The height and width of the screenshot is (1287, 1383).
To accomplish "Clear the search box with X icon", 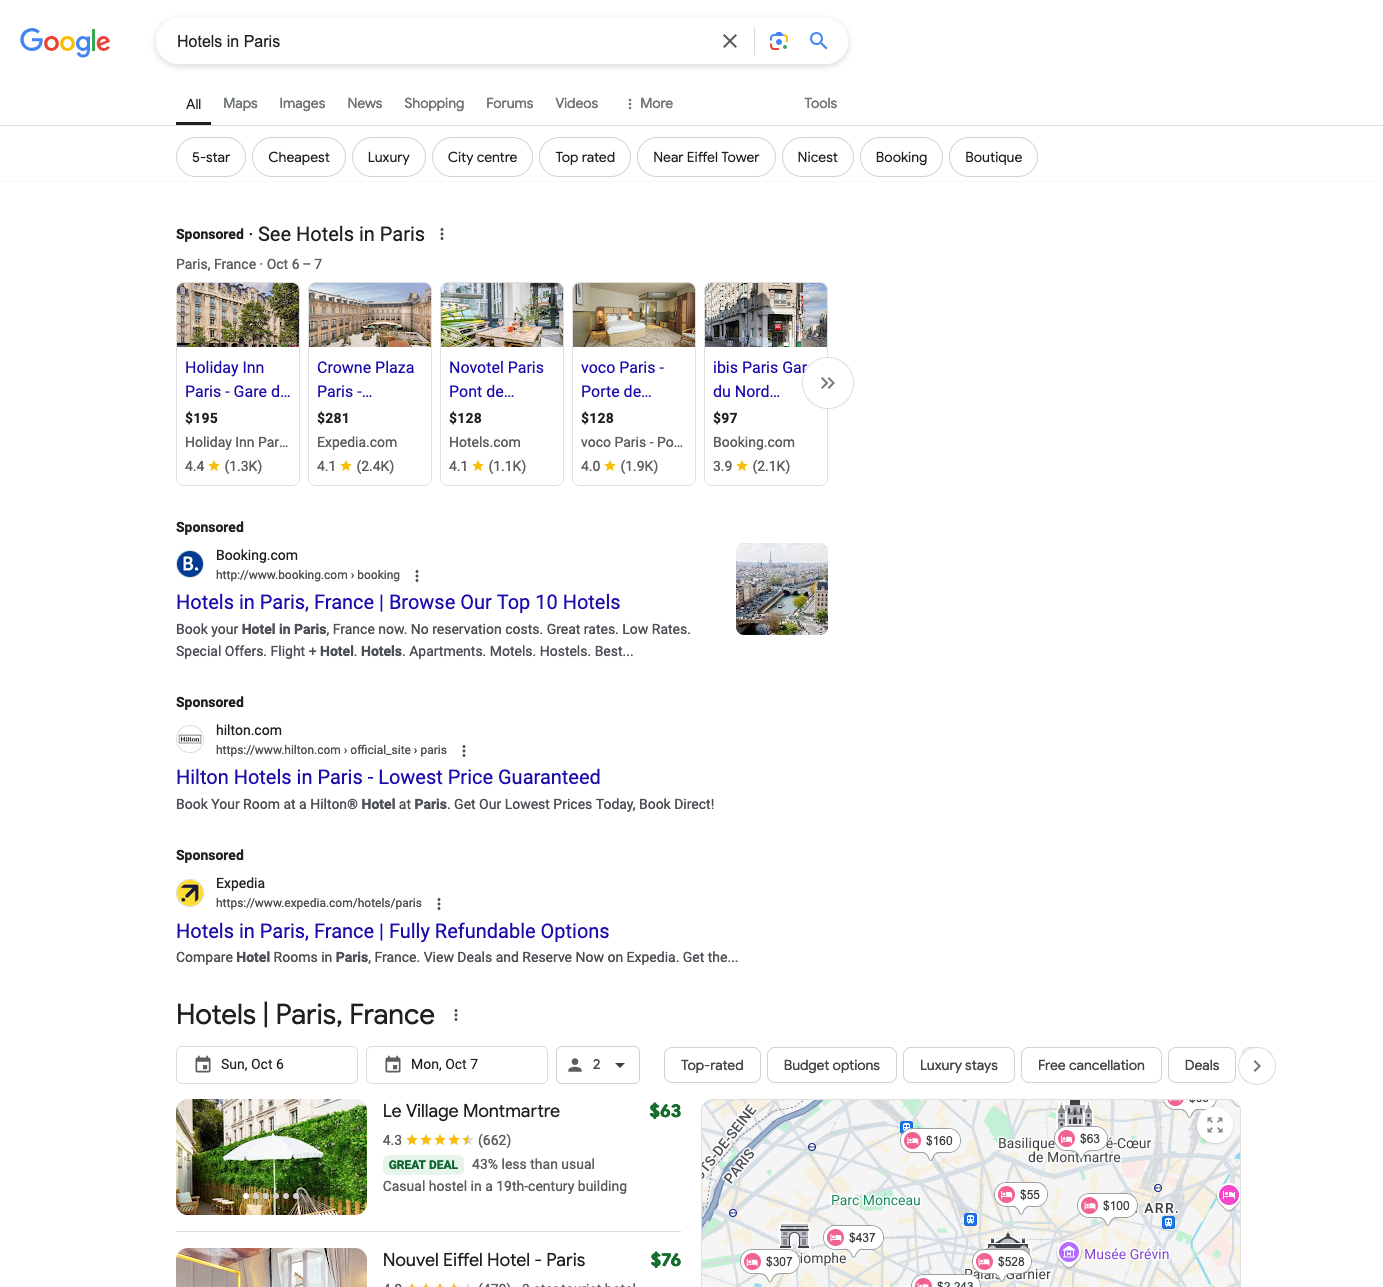I will pos(730,41).
